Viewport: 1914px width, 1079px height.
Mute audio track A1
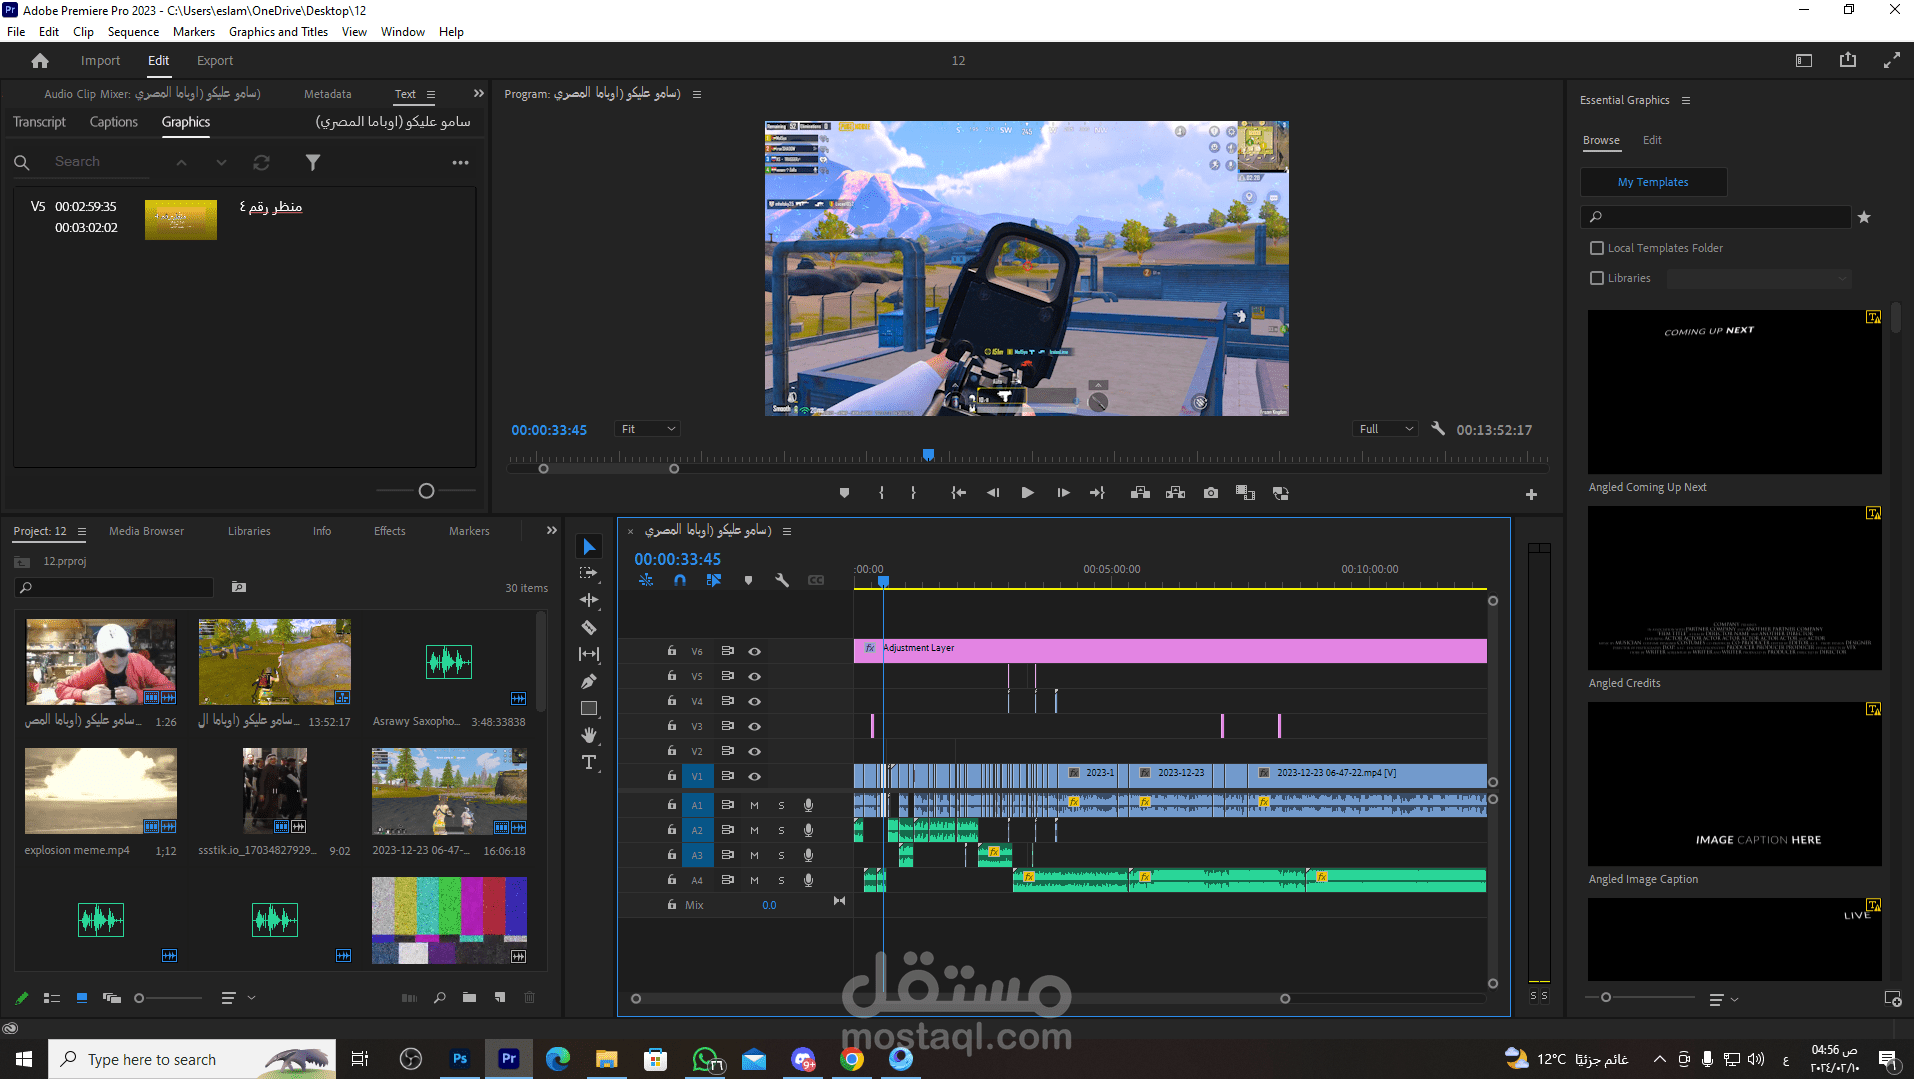(x=754, y=805)
